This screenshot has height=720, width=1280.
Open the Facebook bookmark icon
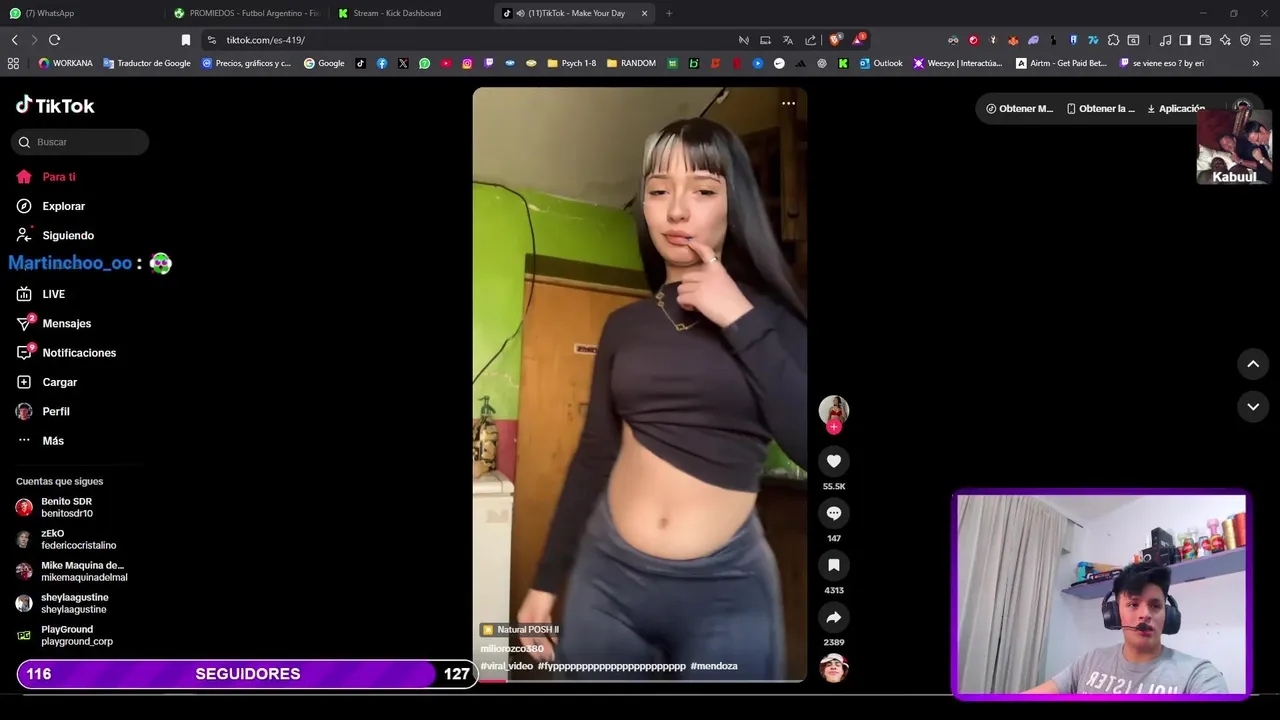pyautogui.click(x=382, y=63)
